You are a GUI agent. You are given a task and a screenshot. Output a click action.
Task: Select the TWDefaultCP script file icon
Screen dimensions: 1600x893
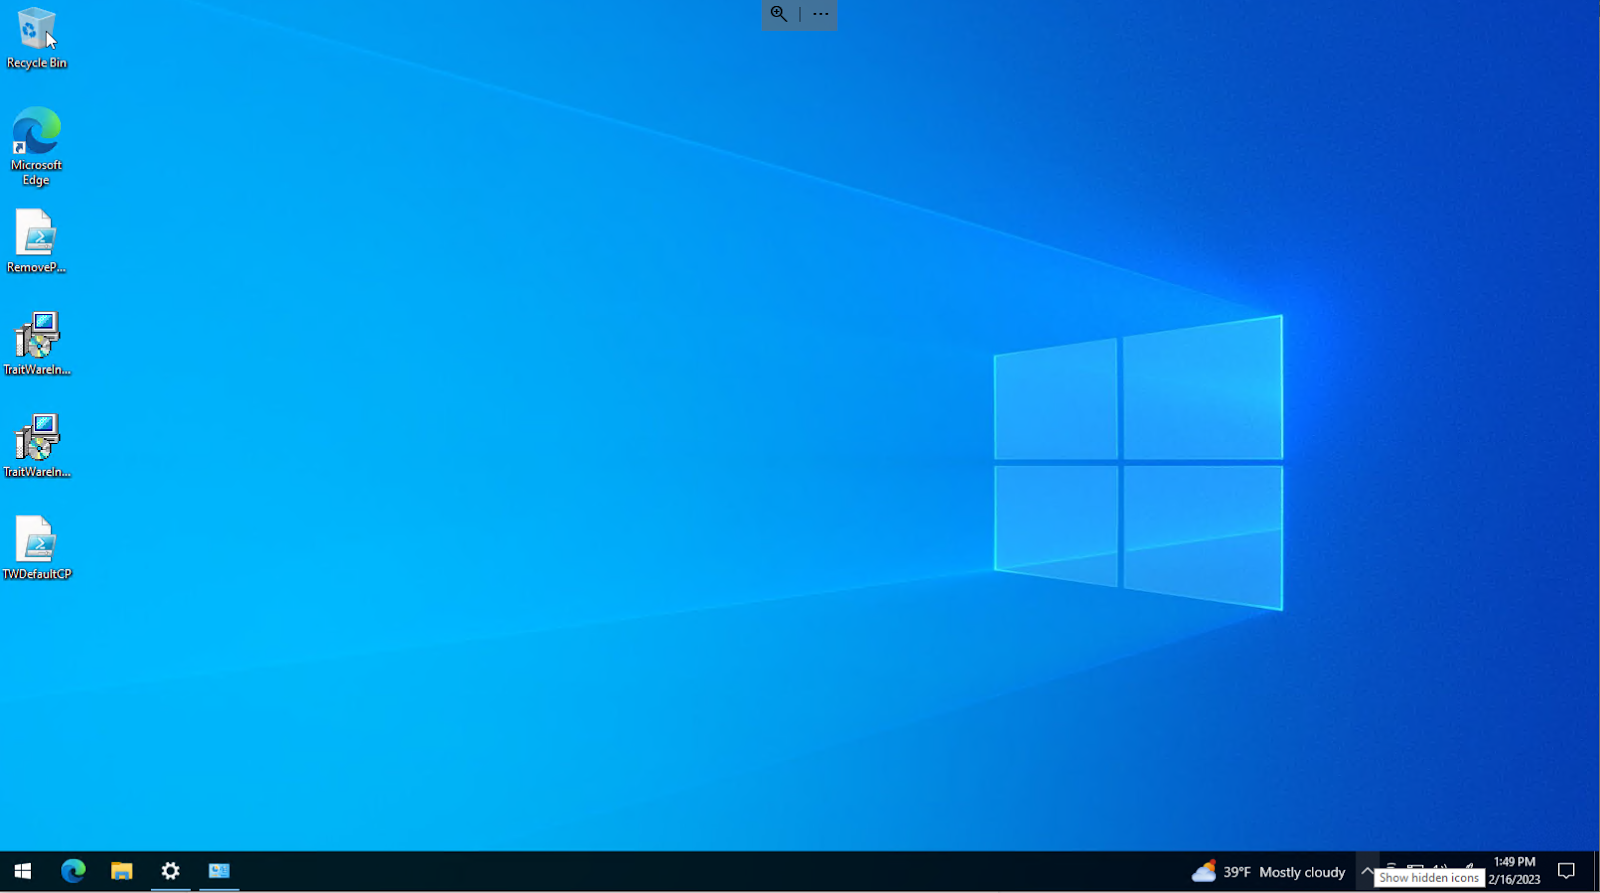(x=36, y=548)
